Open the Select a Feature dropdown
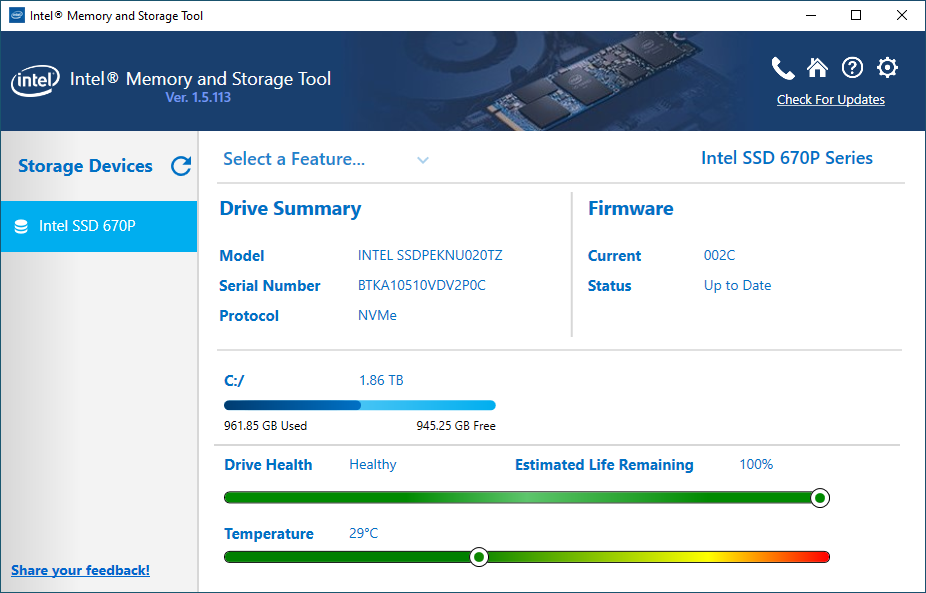The image size is (926, 593). tap(294, 159)
